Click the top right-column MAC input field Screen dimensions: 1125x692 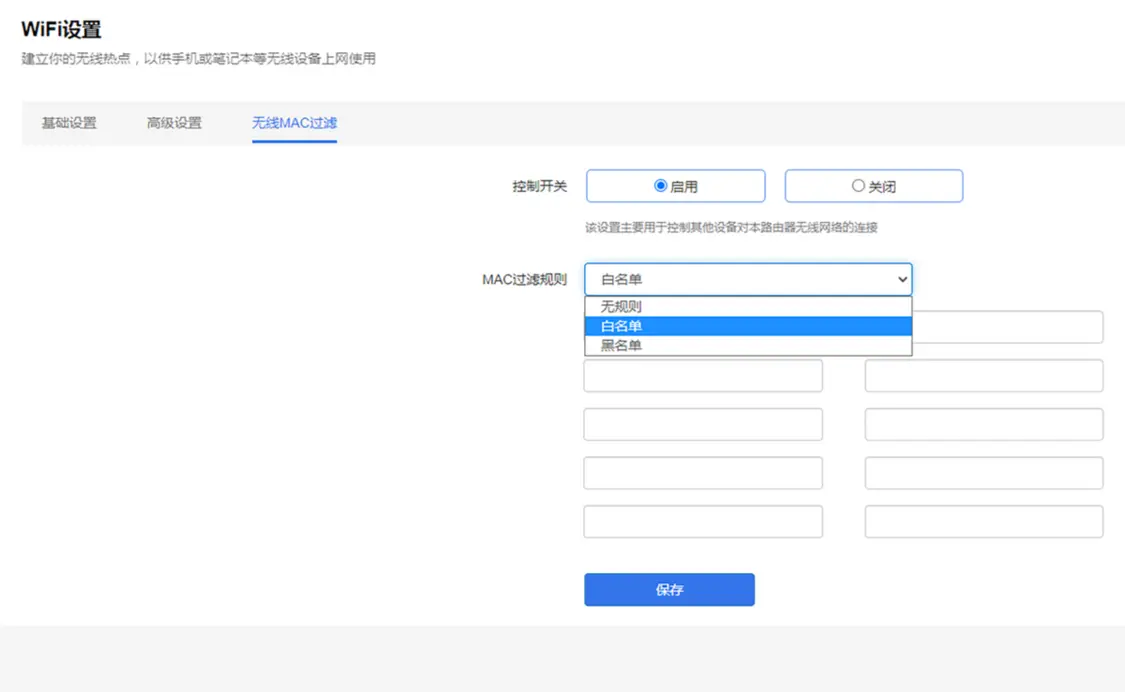[x=984, y=327]
